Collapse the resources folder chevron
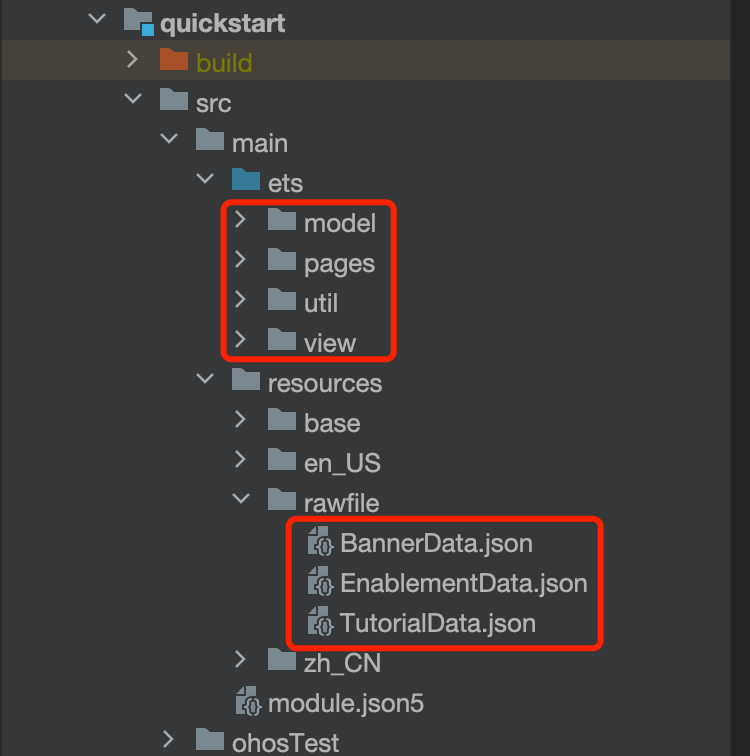 (x=205, y=379)
